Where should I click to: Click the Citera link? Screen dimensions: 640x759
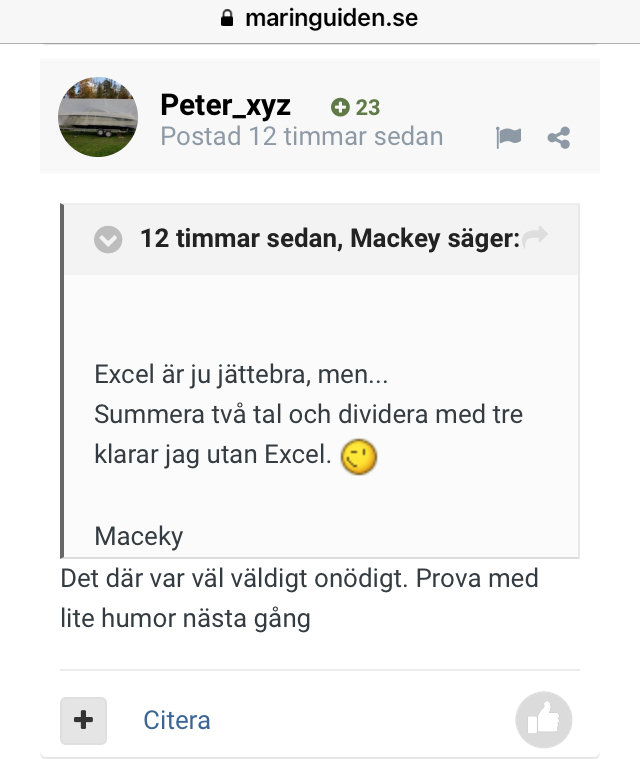click(x=177, y=720)
